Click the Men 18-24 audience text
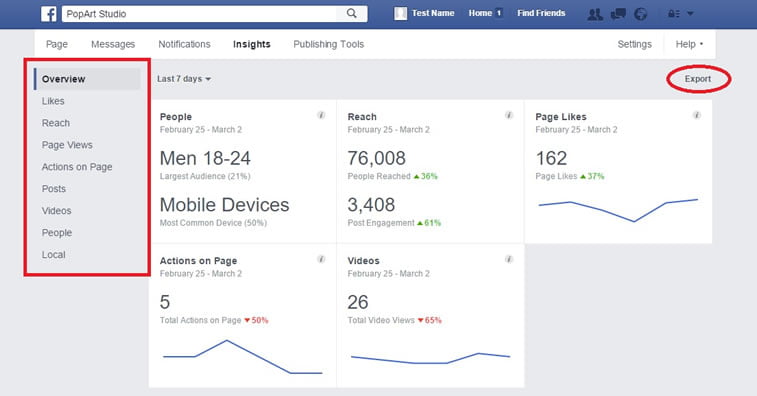The image size is (757, 396). [x=205, y=158]
